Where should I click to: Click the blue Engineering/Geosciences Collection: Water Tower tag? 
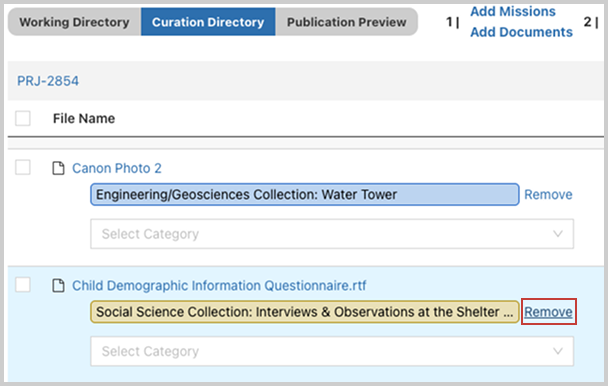click(x=305, y=194)
